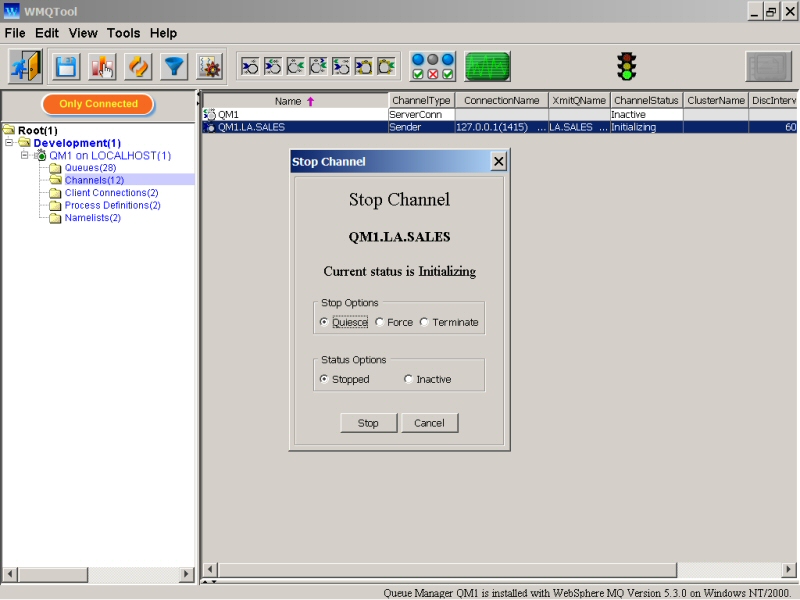
Task: Click the gear settings toolbar icon
Action: point(210,67)
